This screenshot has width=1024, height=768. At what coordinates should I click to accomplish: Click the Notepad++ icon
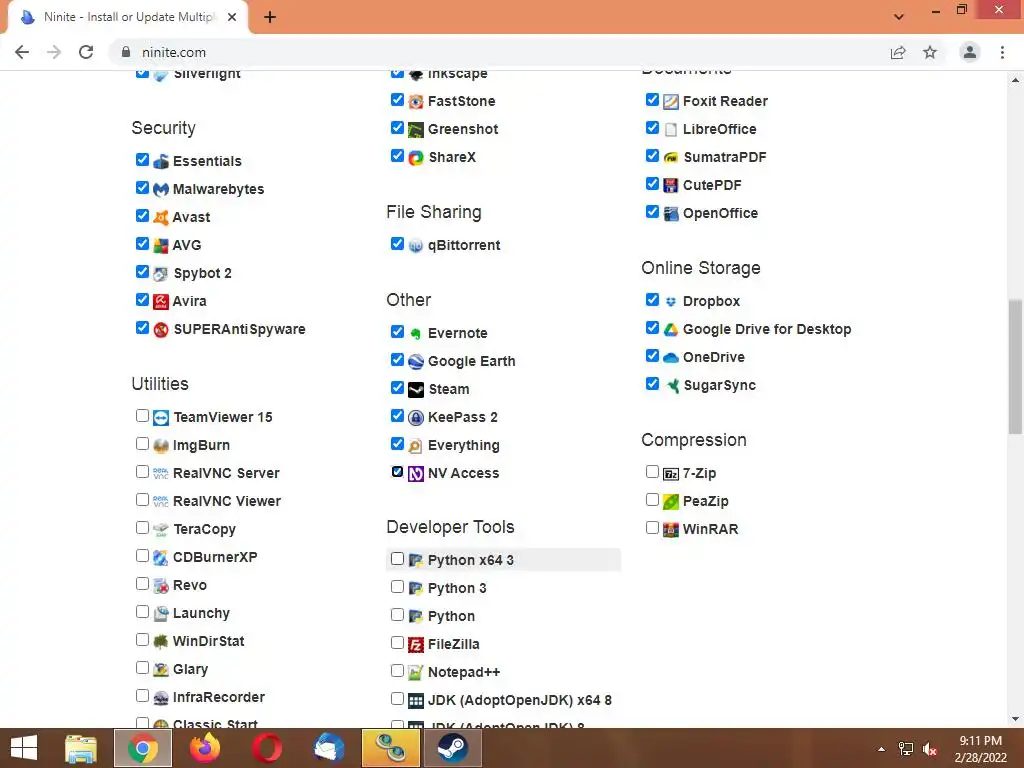coord(416,673)
